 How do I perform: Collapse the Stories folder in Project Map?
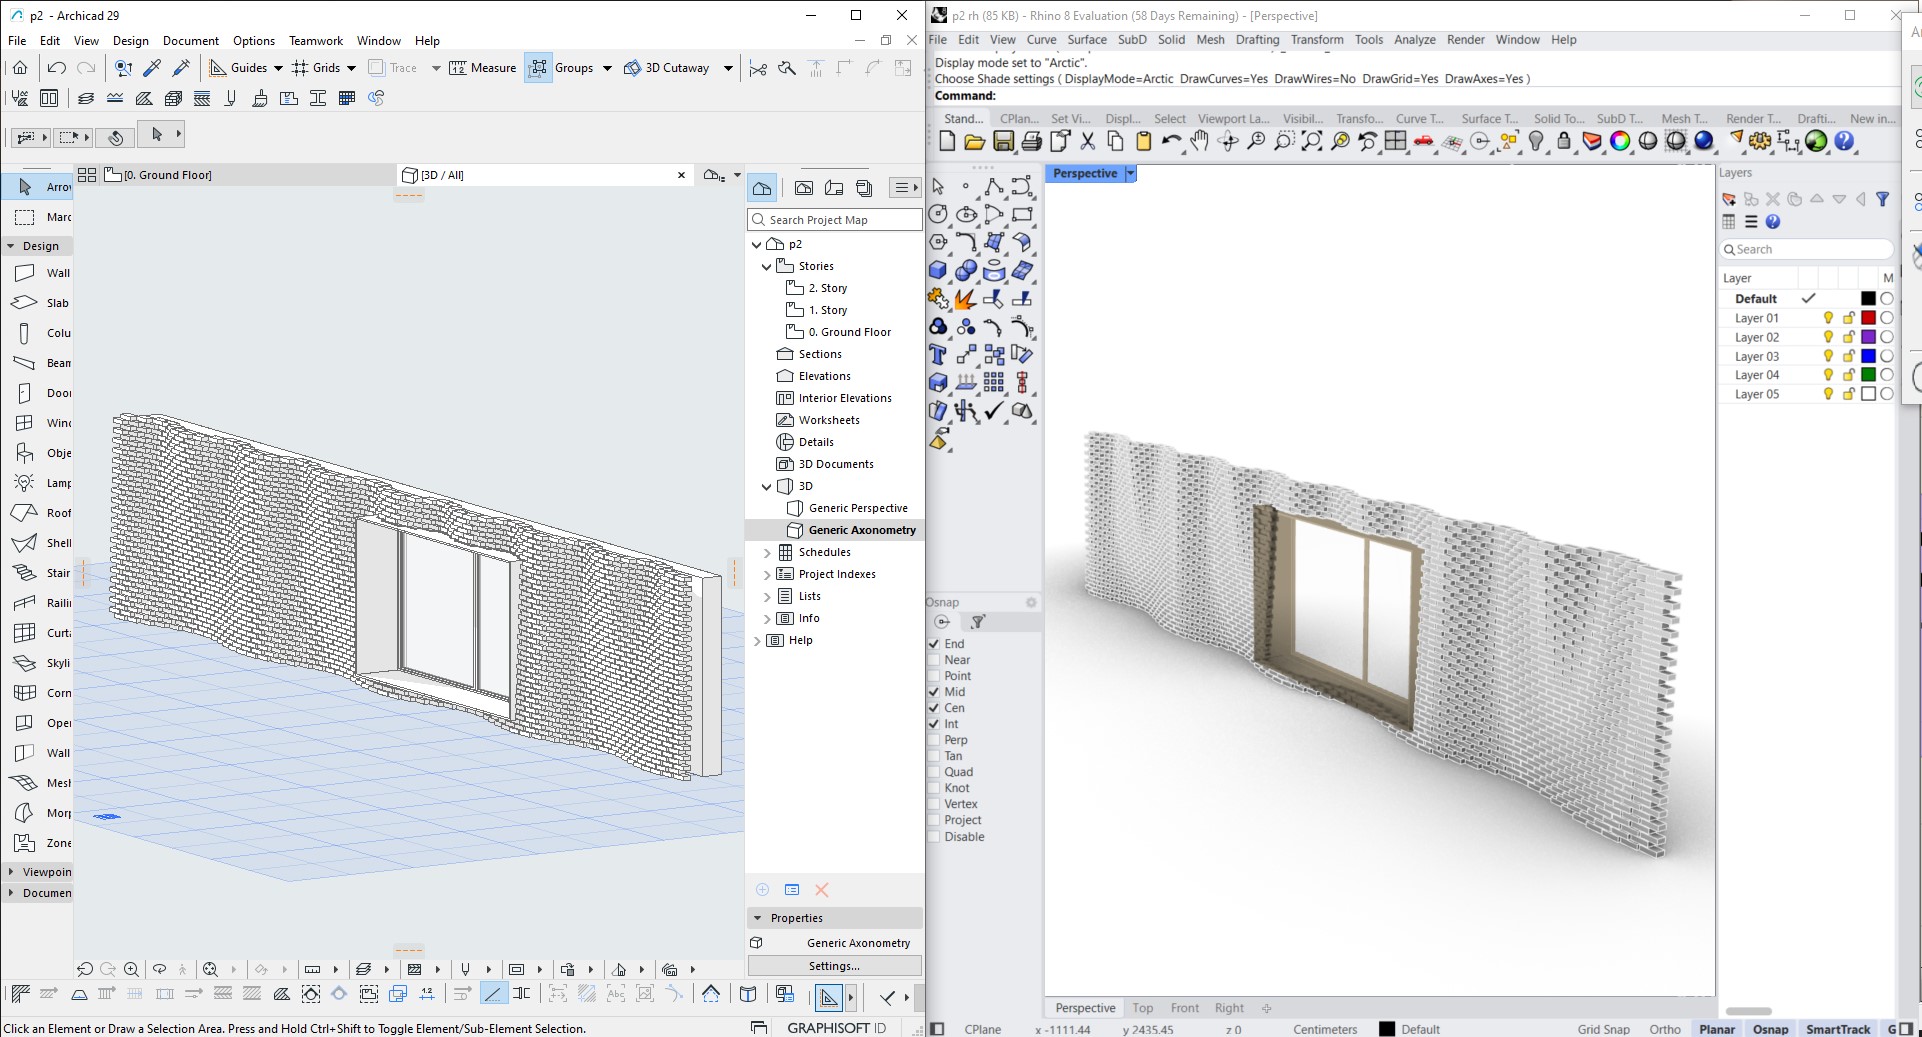click(x=767, y=266)
